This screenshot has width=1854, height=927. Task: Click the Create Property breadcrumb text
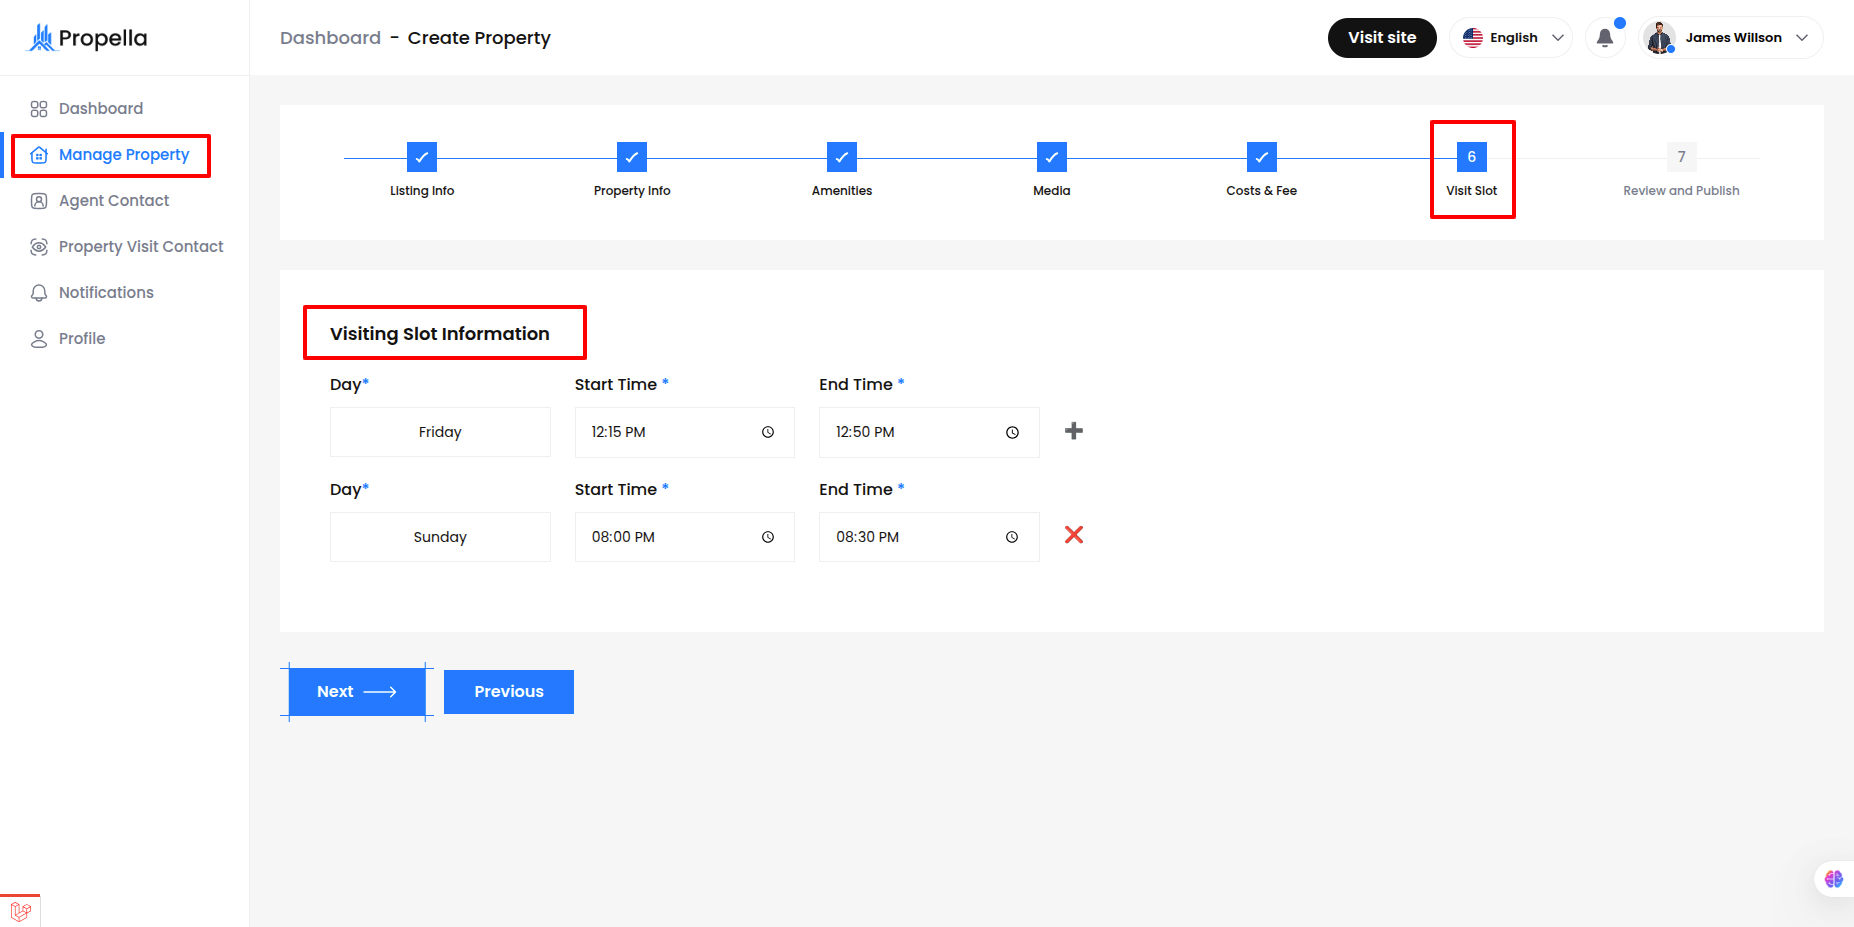(479, 38)
